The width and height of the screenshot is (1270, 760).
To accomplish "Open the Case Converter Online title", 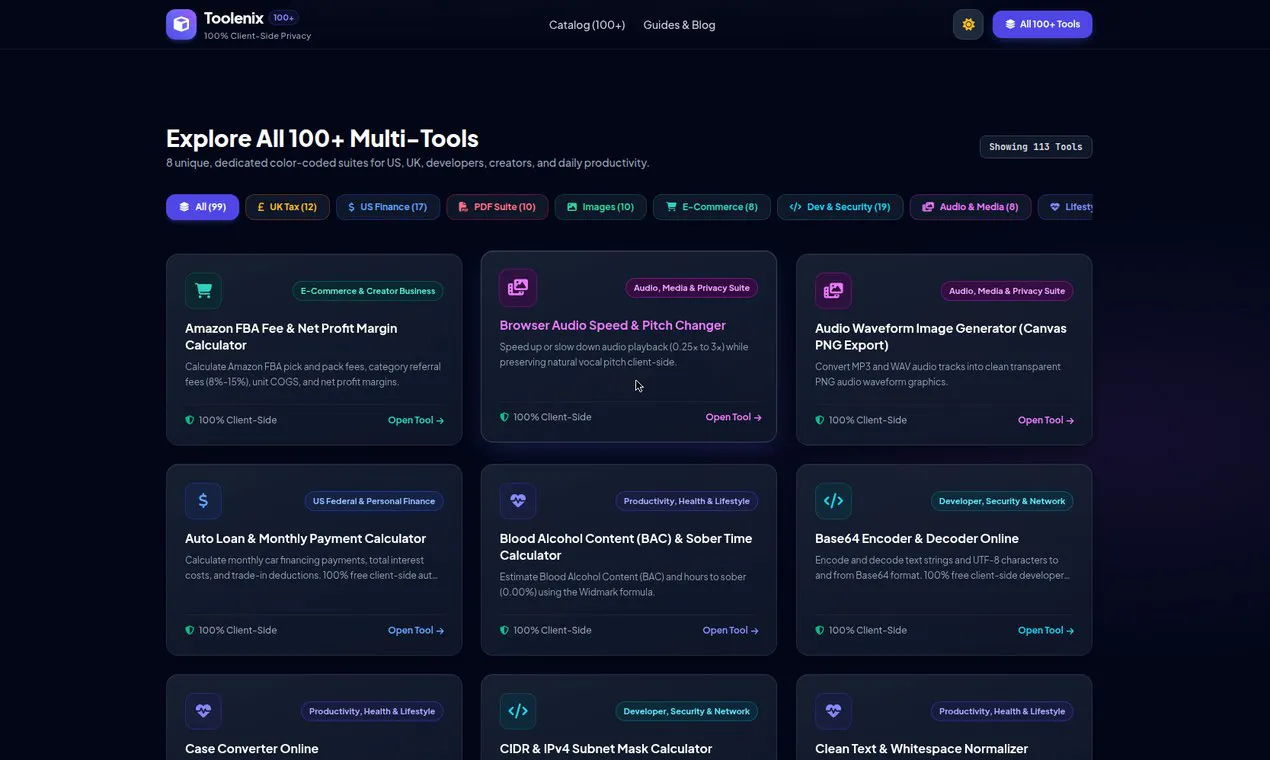I will (252, 749).
